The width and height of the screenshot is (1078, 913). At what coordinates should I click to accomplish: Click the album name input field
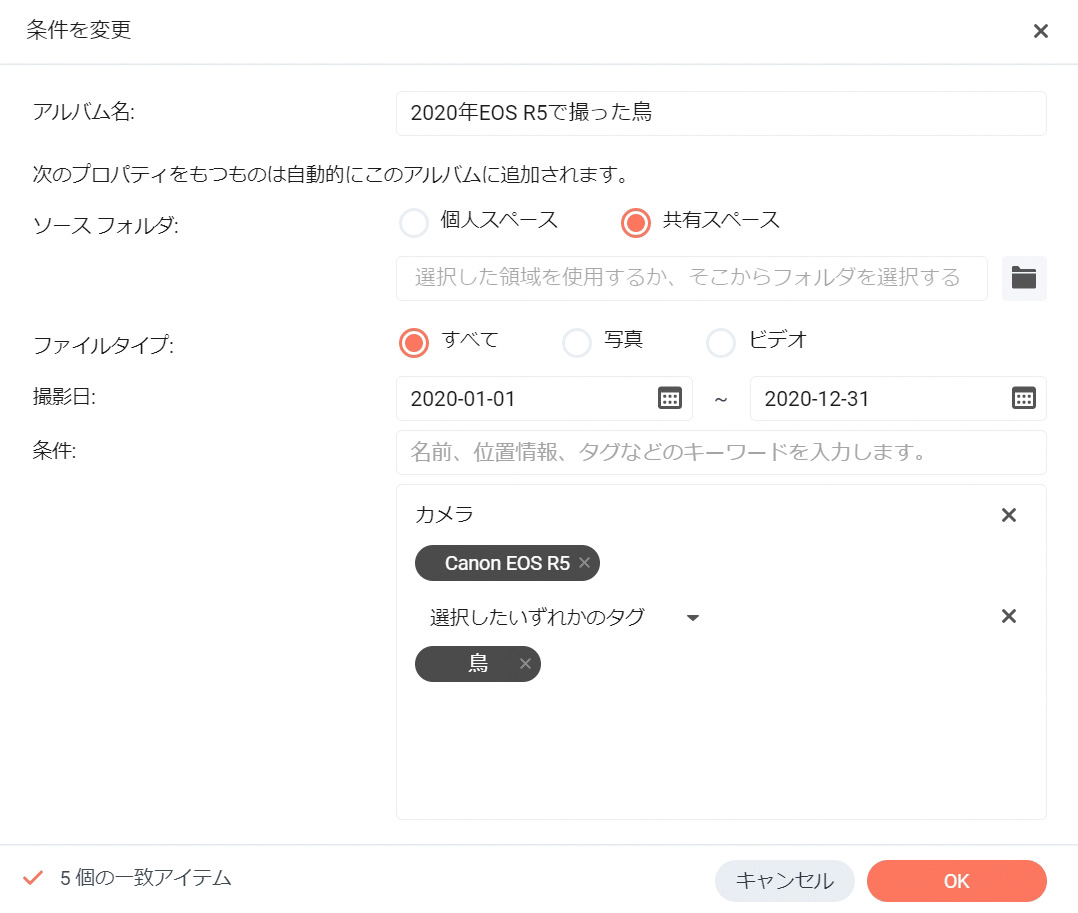pos(720,114)
